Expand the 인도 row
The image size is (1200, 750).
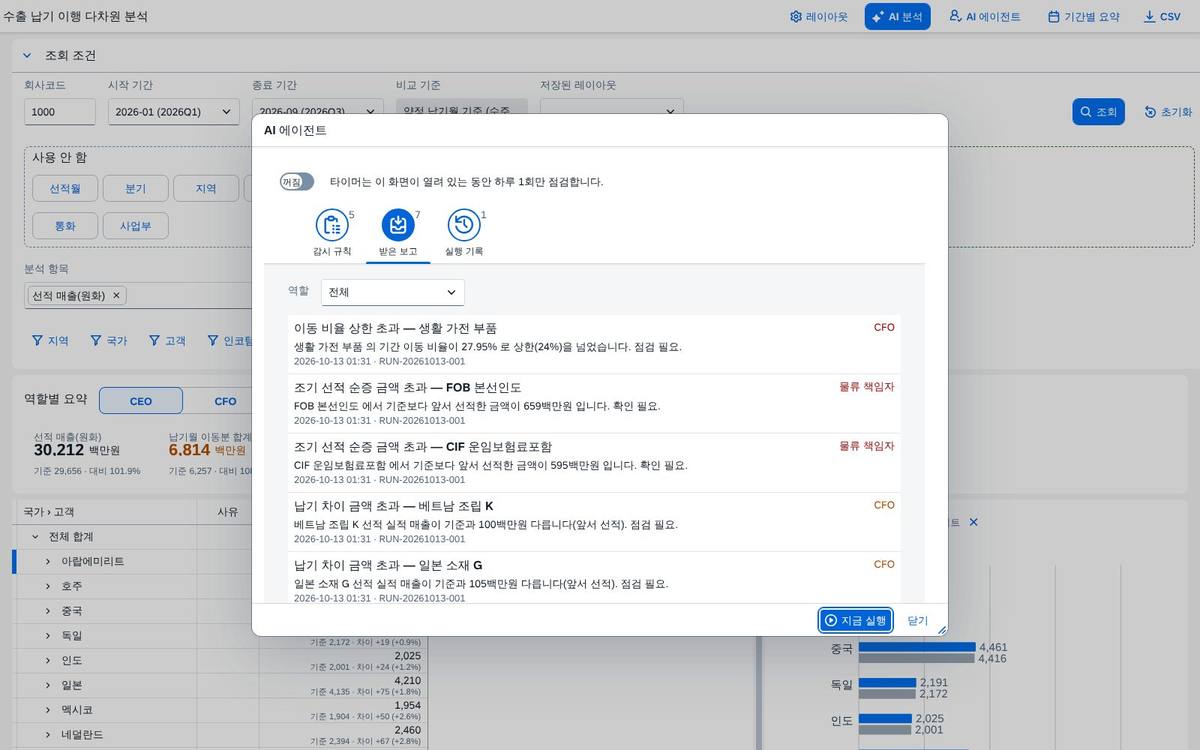click(x=48, y=660)
